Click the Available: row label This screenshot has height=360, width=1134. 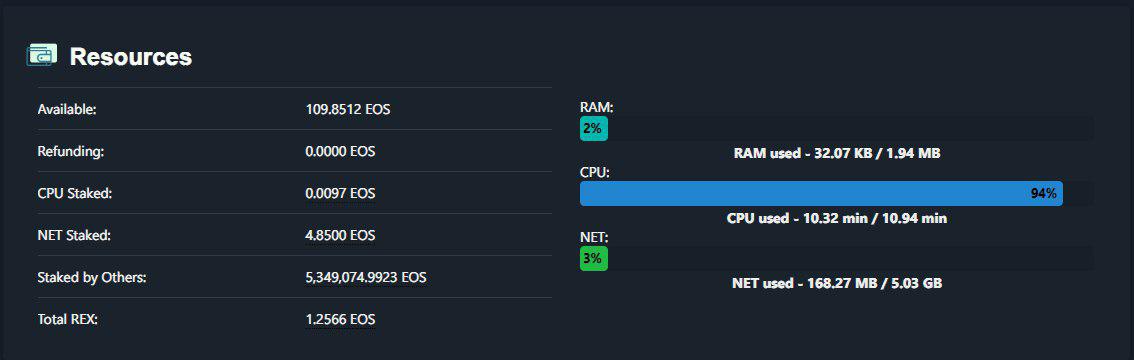67,110
